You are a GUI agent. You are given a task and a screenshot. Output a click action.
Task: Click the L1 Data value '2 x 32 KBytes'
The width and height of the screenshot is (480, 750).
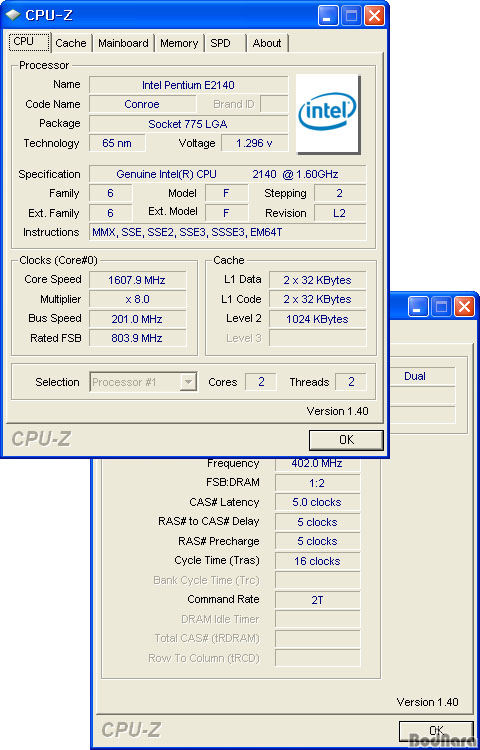click(x=317, y=280)
